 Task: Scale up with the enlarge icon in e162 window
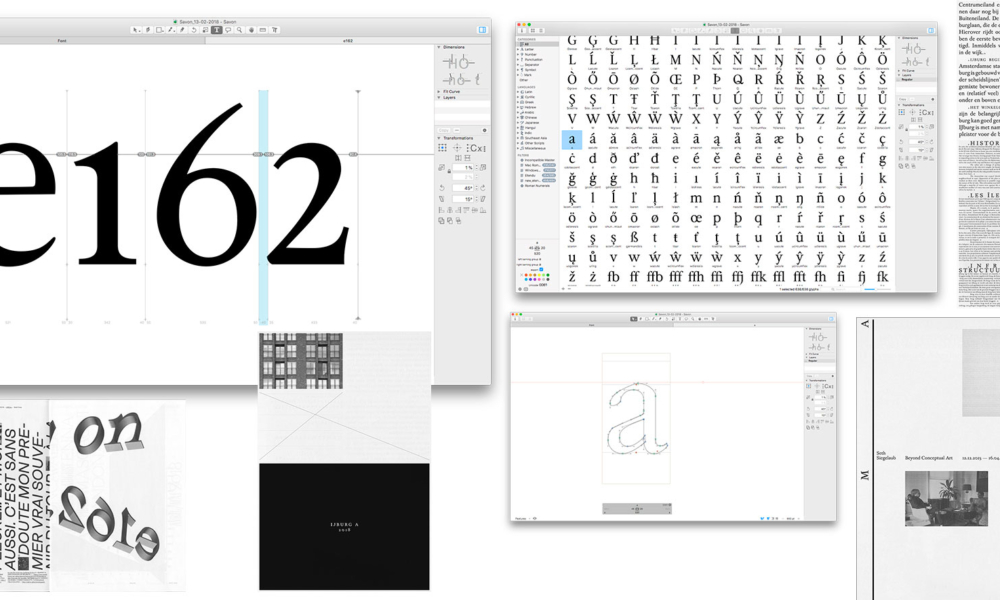coord(483,167)
